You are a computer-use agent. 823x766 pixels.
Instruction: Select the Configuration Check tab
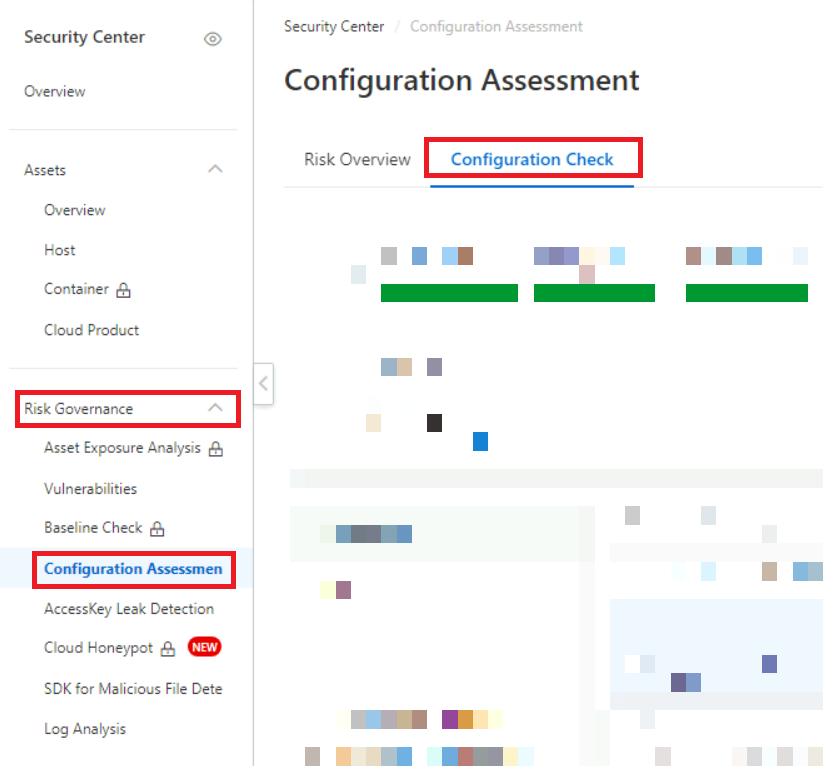[533, 159]
